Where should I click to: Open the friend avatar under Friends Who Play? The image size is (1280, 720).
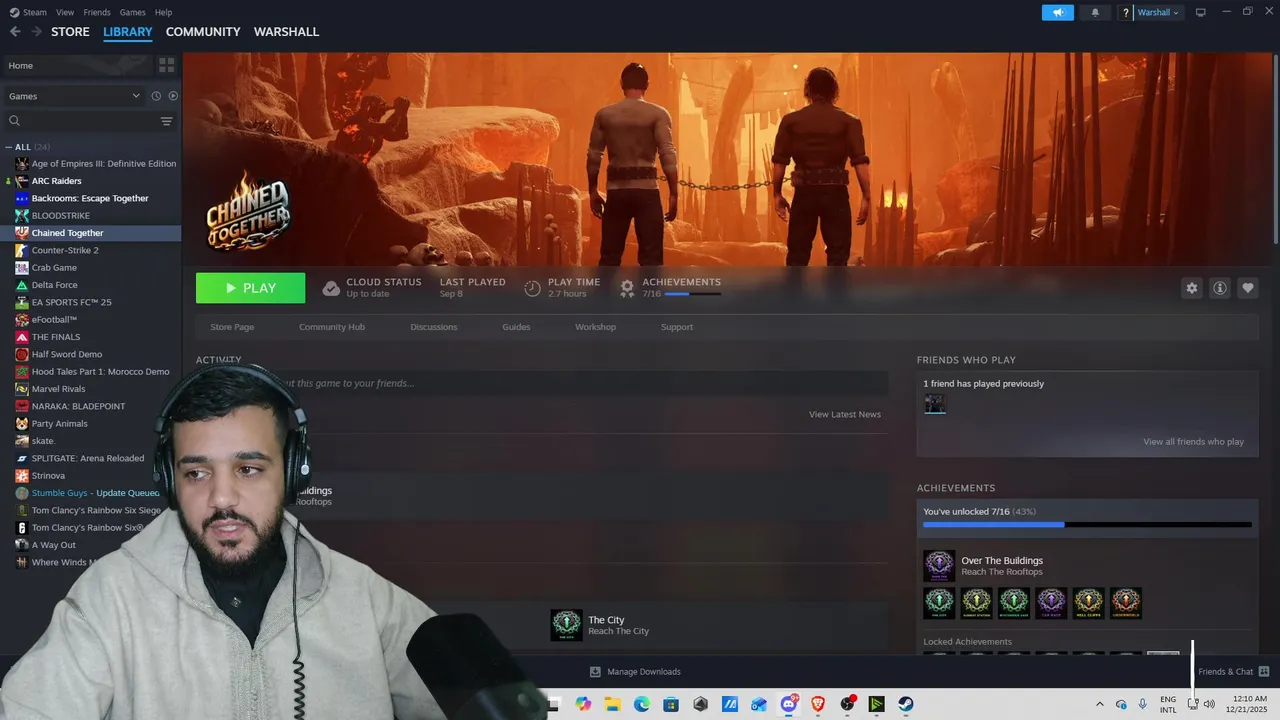point(935,404)
